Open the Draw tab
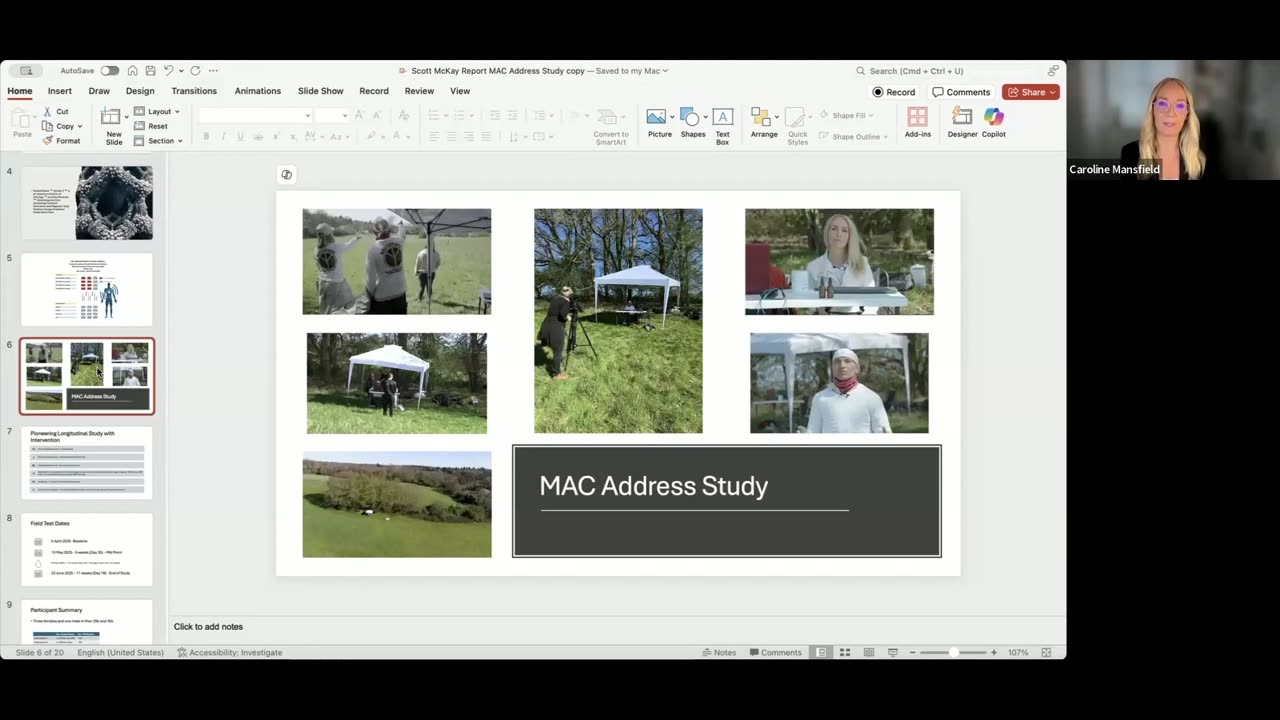Viewport: 1280px width, 720px height. click(99, 91)
